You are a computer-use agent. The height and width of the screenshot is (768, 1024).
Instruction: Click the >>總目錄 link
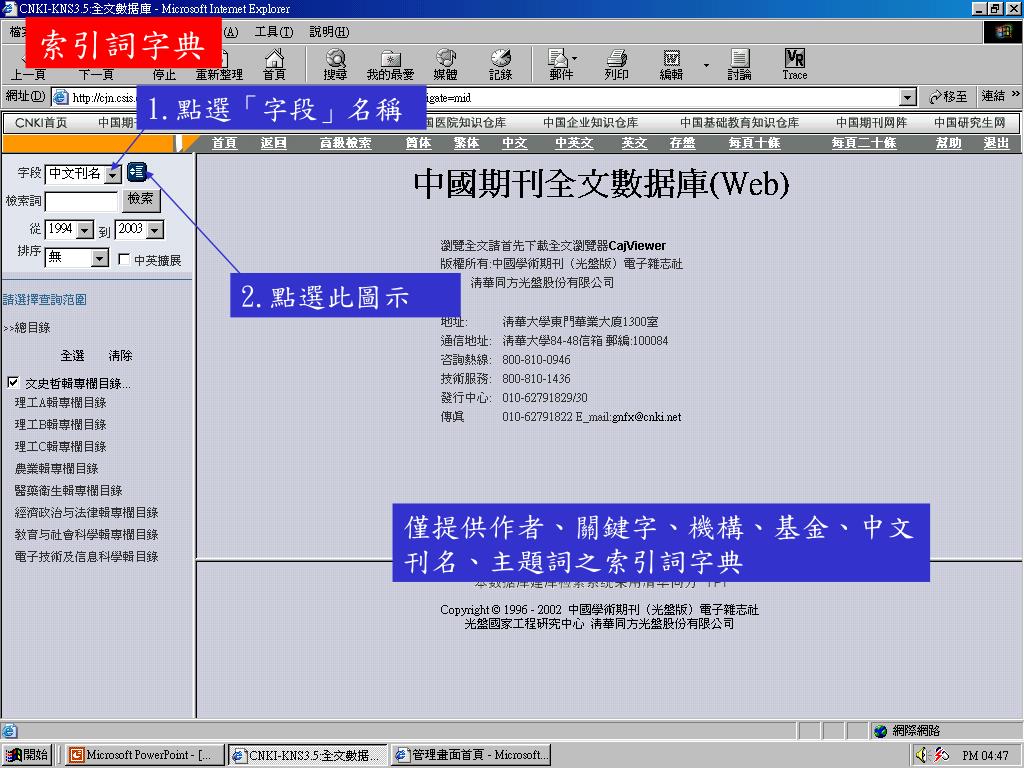[27, 327]
